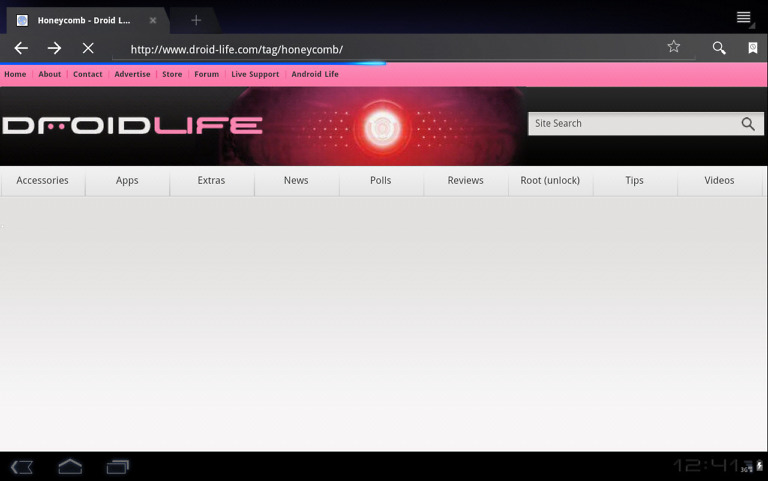Open the Accessories menu tab
The image size is (768, 481).
[x=43, y=181]
